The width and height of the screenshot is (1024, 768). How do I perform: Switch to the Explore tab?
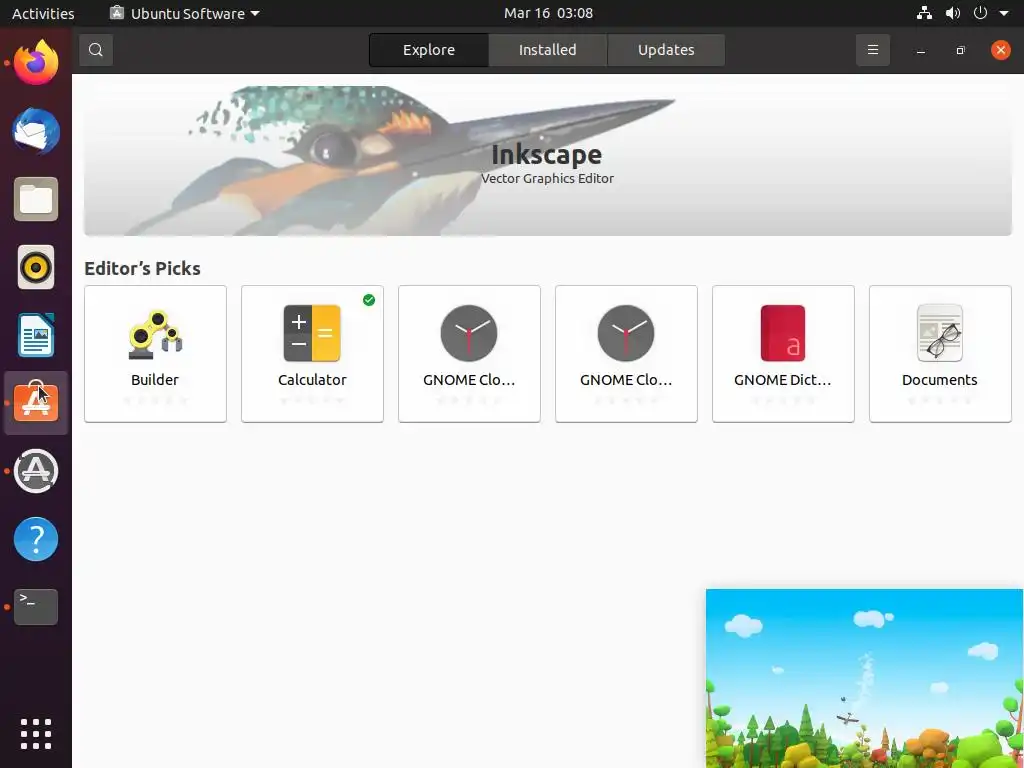point(428,50)
